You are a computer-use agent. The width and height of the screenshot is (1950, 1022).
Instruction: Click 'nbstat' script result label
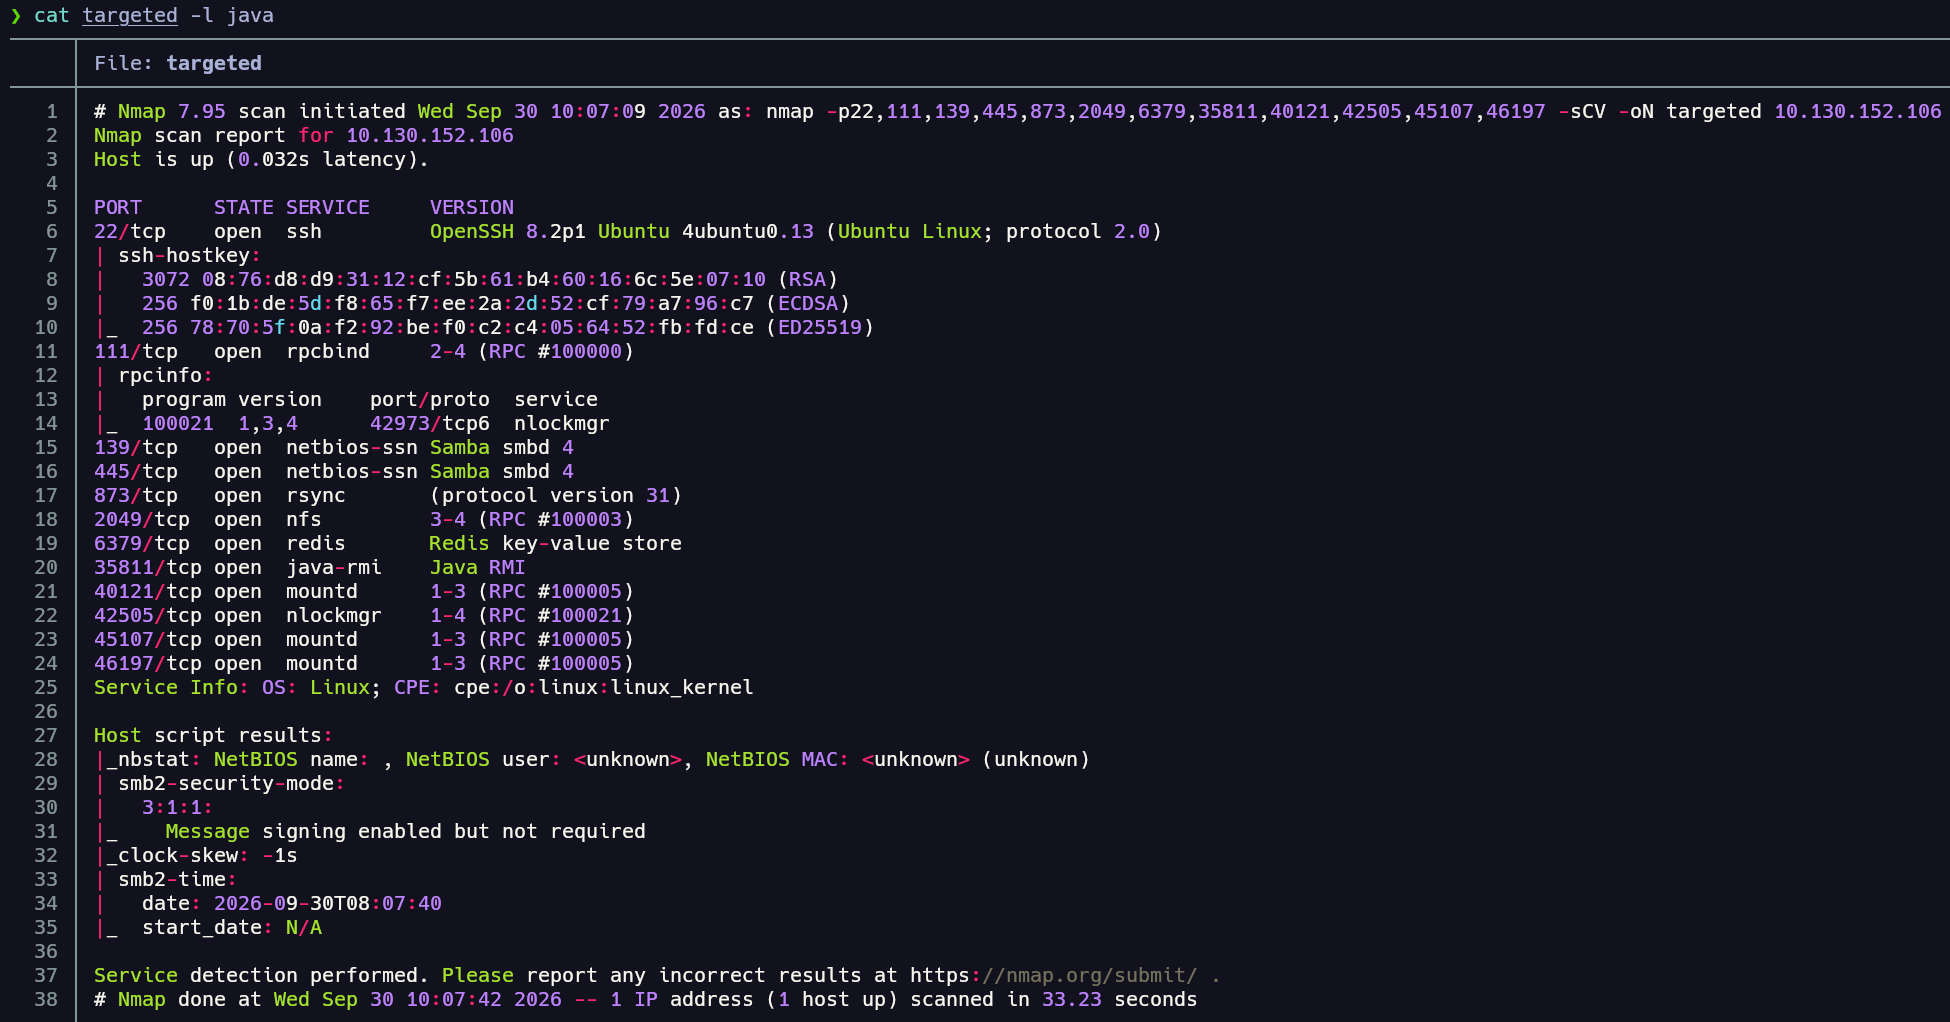tap(154, 759)
